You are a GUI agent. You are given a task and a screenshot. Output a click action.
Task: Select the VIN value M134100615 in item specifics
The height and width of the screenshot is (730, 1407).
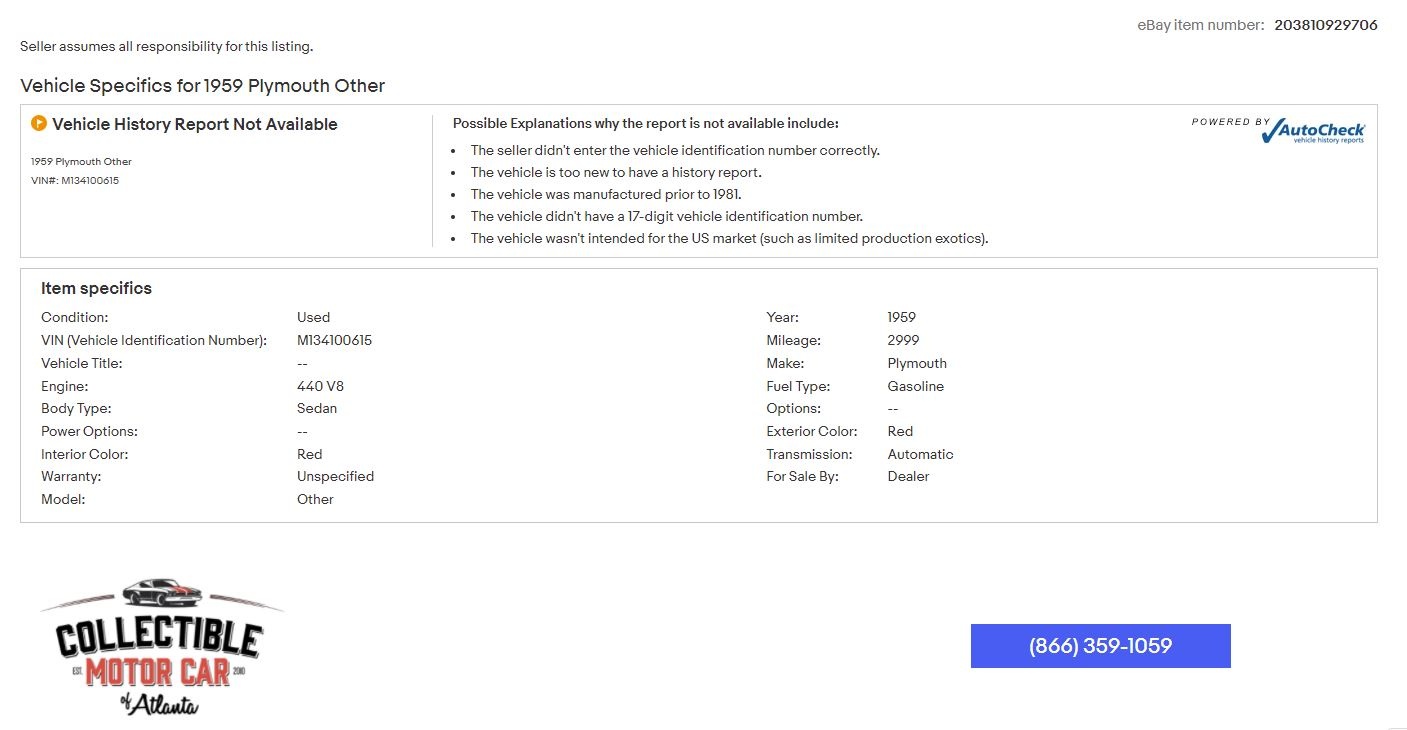pyautogui.click(x=334, y=340)
